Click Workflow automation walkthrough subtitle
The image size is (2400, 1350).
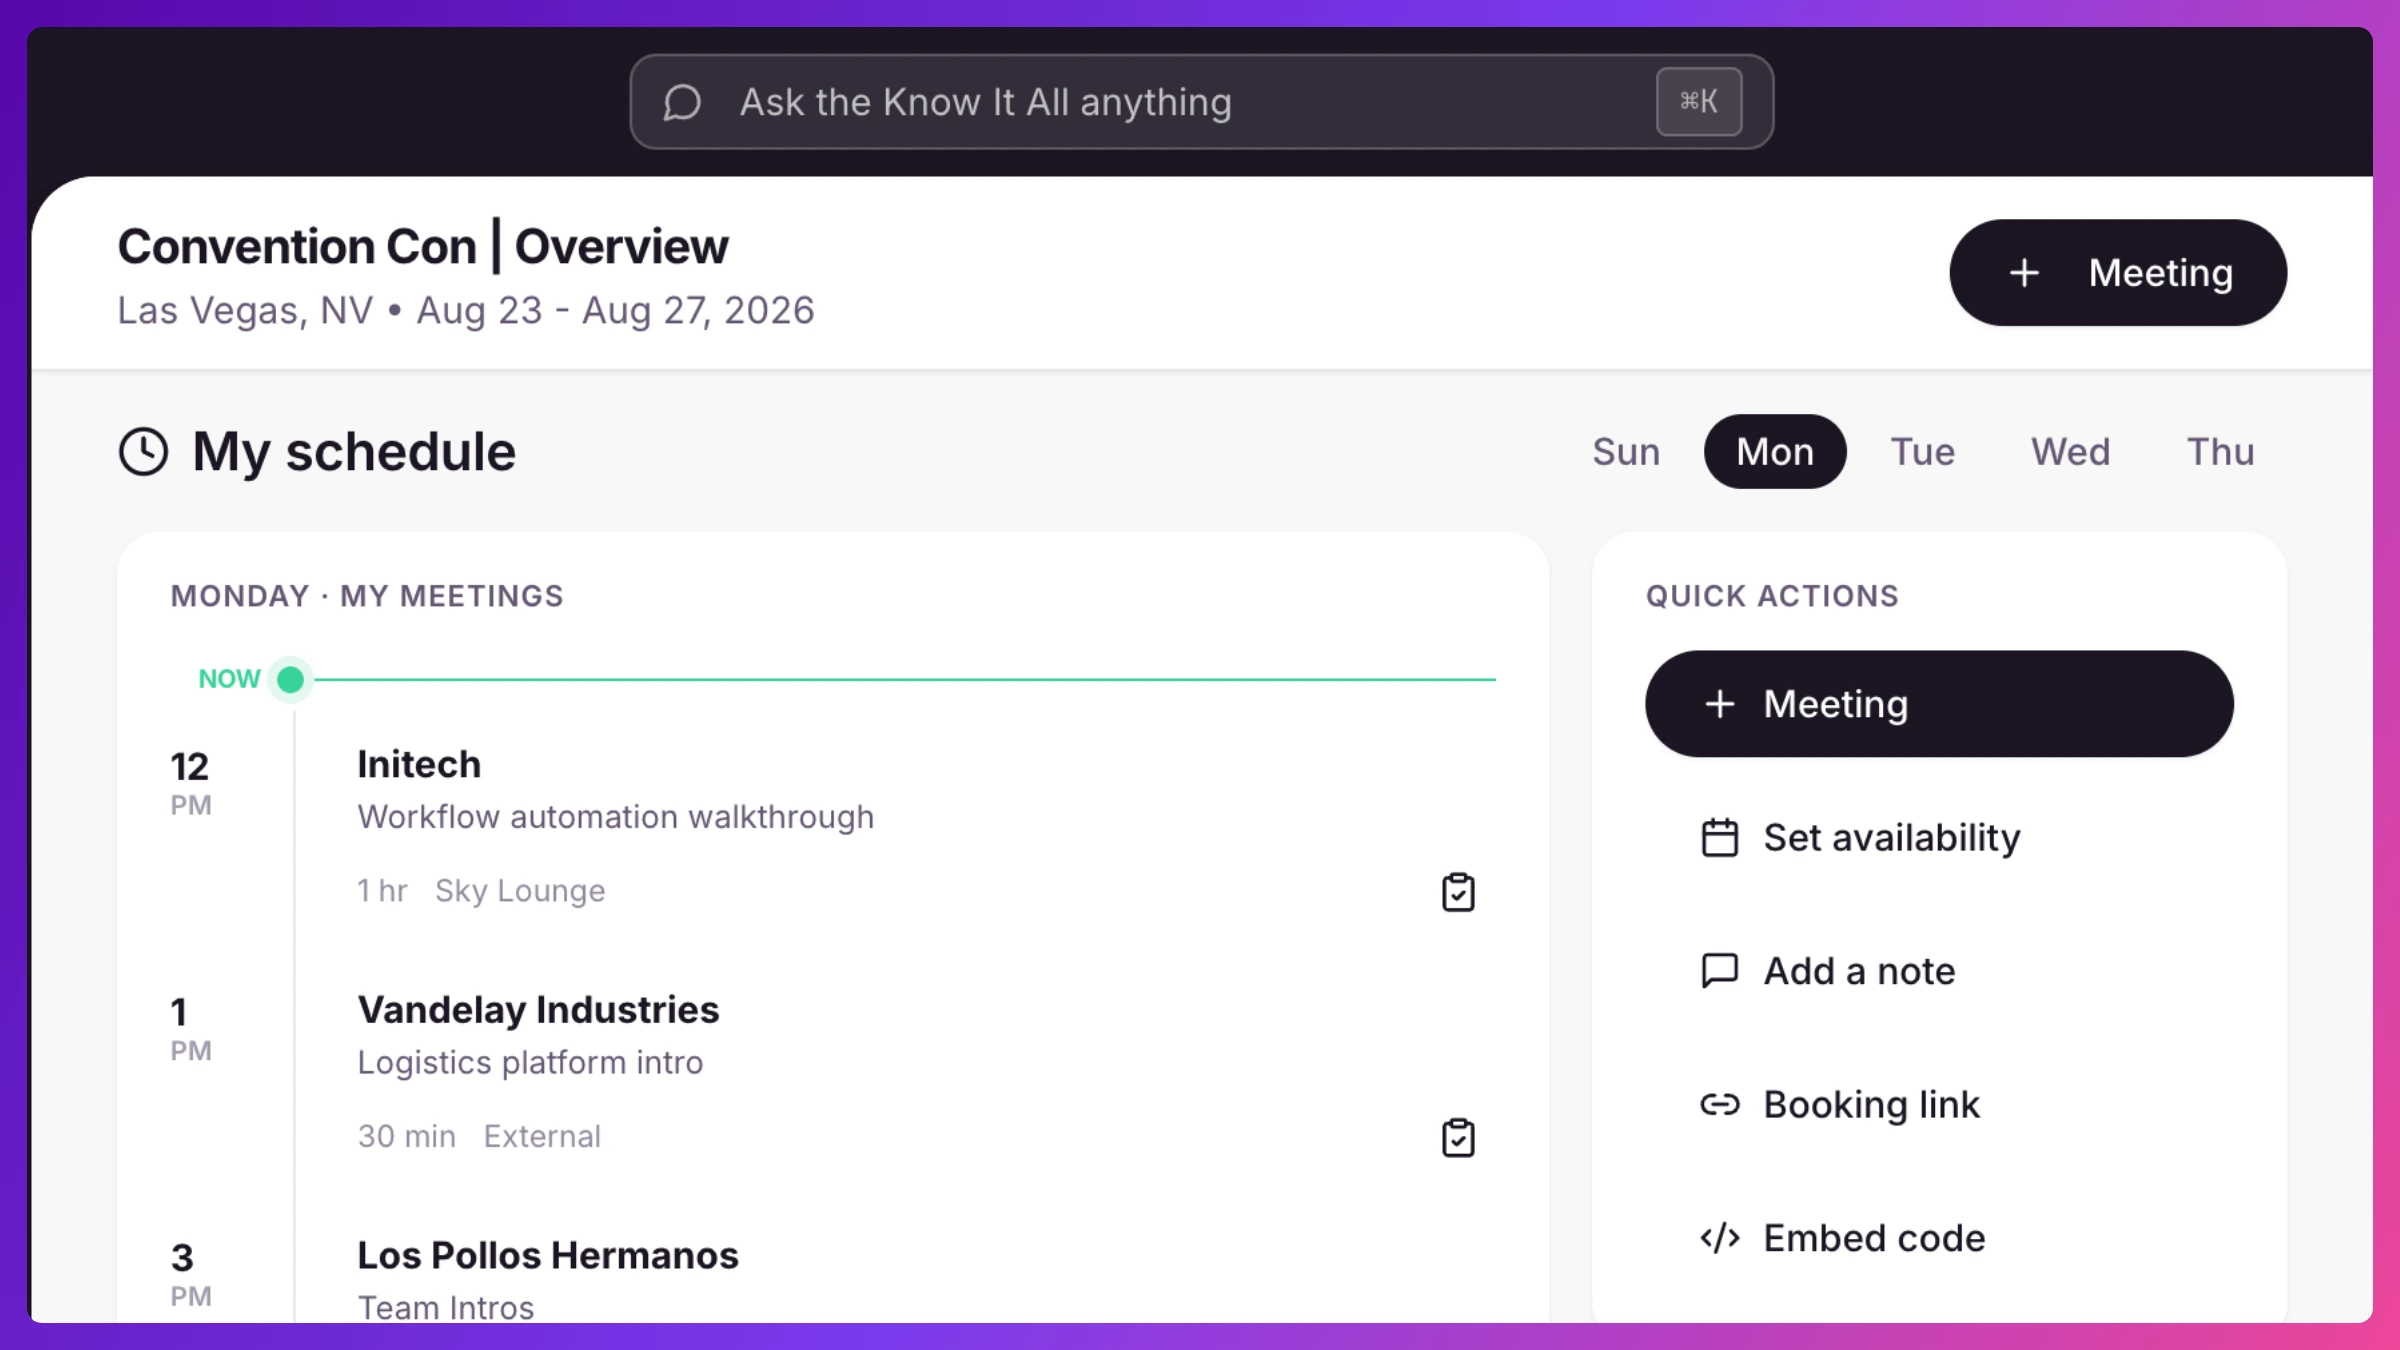point(616,817)
